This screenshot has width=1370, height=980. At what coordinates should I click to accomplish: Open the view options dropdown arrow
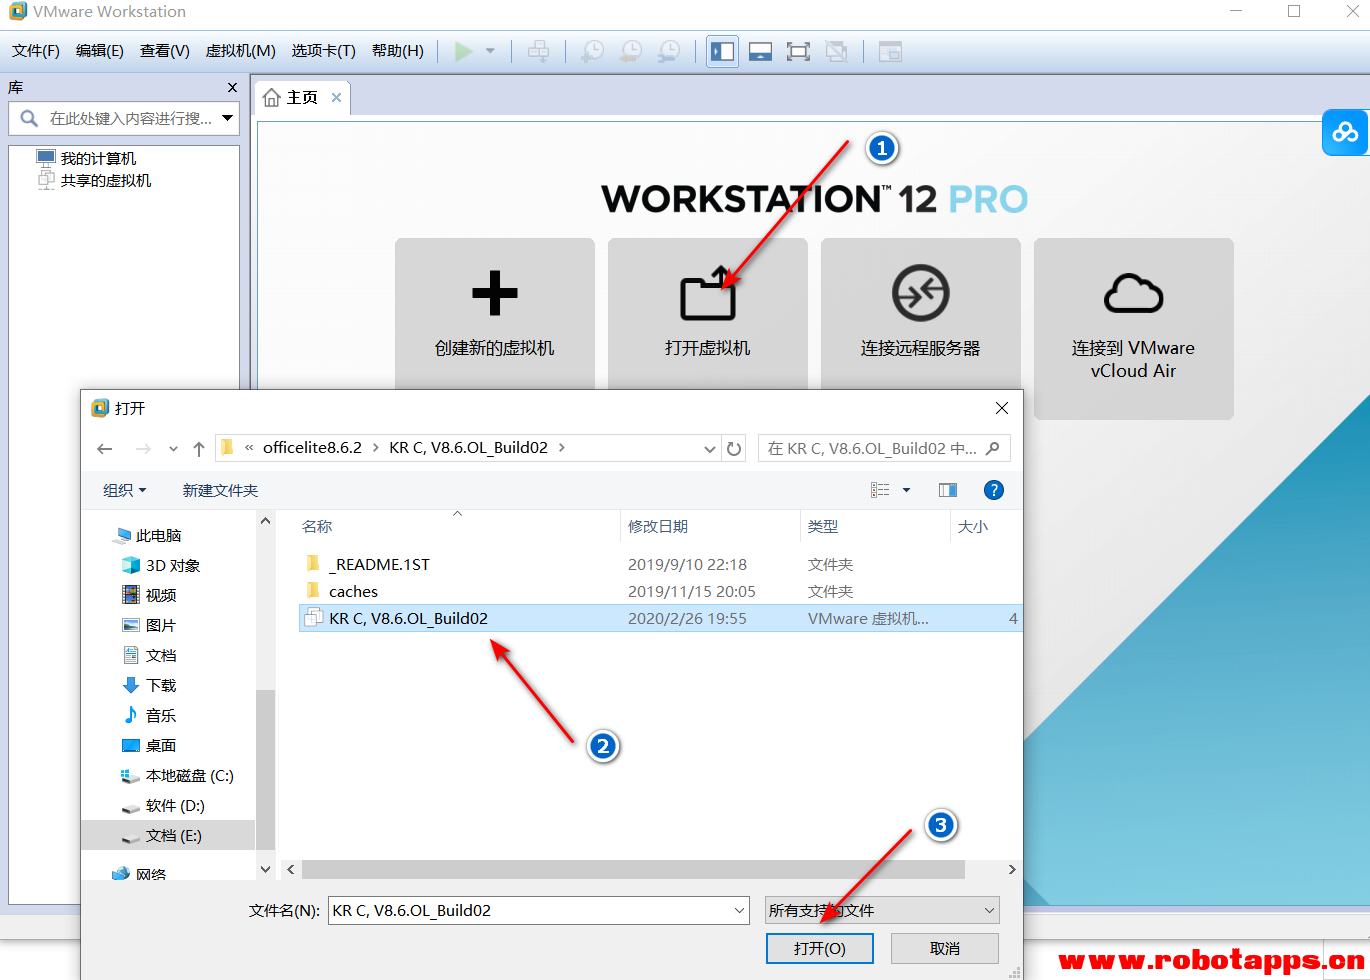[907, 490]
